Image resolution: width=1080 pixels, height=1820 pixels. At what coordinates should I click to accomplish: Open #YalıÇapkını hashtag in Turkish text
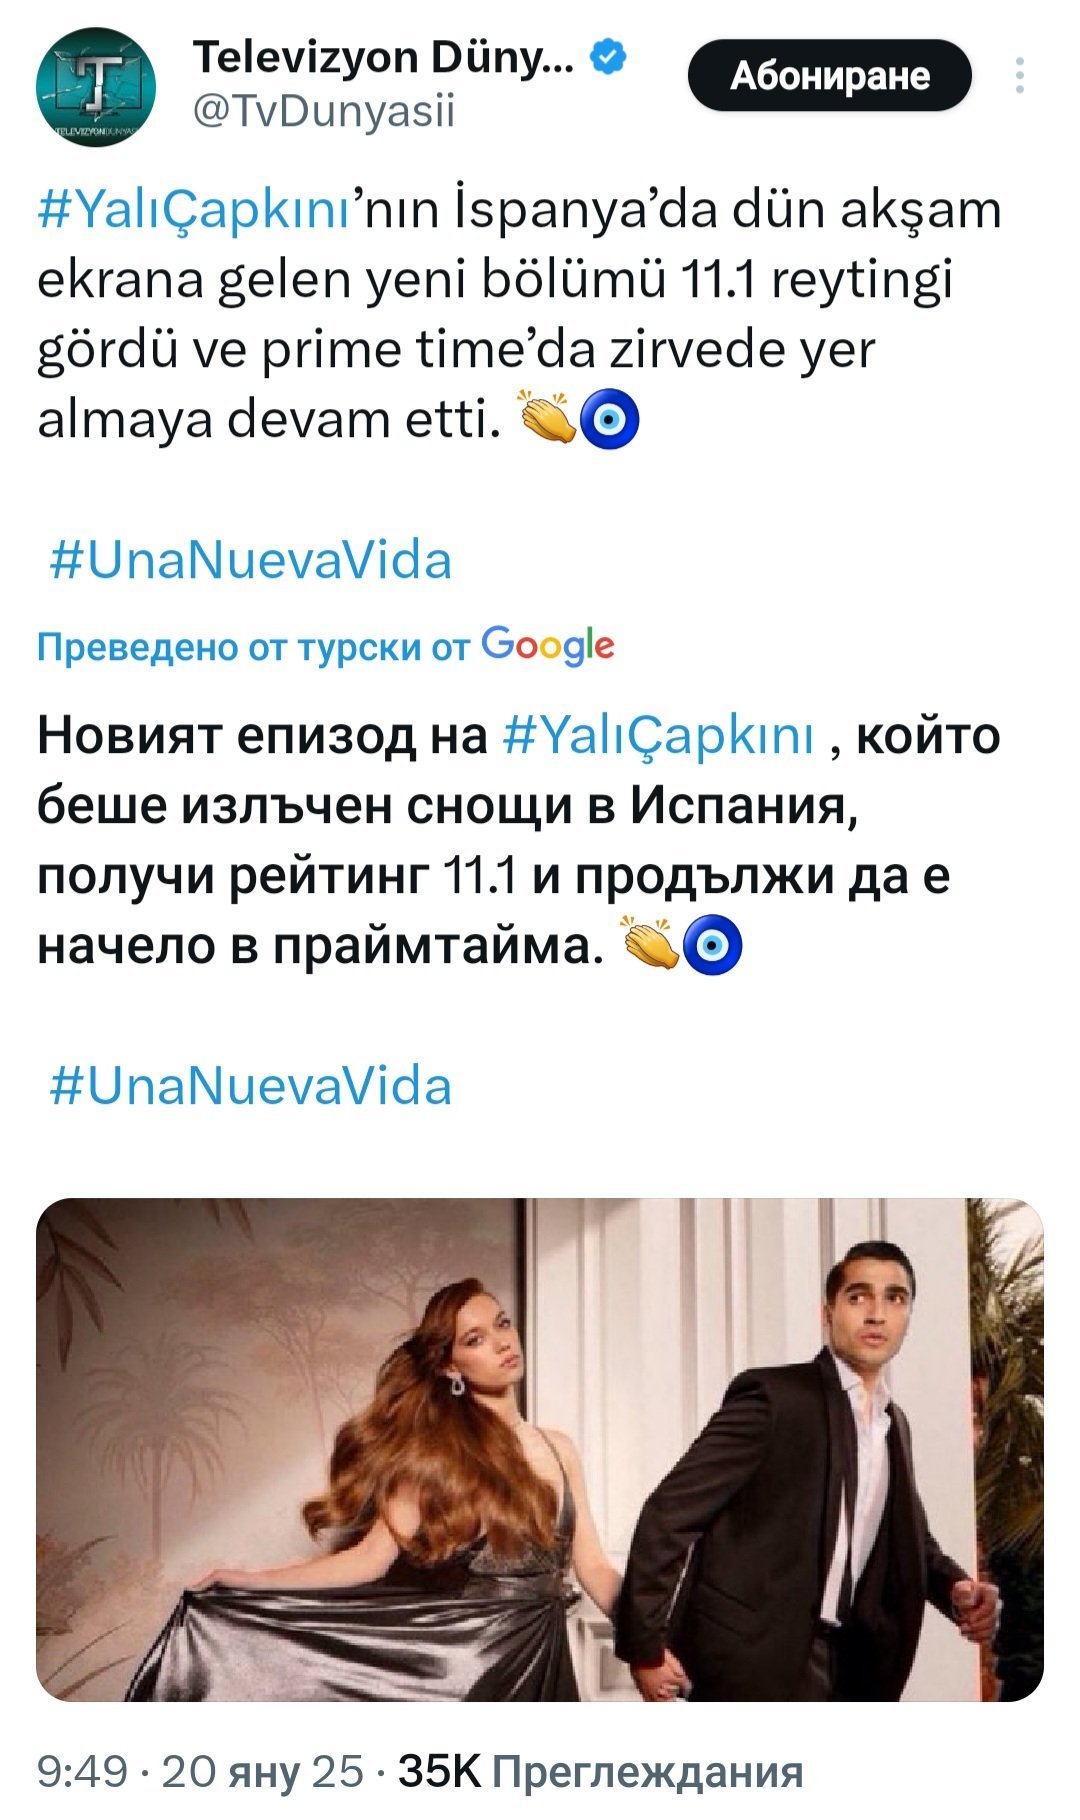(x=193, y=211)
